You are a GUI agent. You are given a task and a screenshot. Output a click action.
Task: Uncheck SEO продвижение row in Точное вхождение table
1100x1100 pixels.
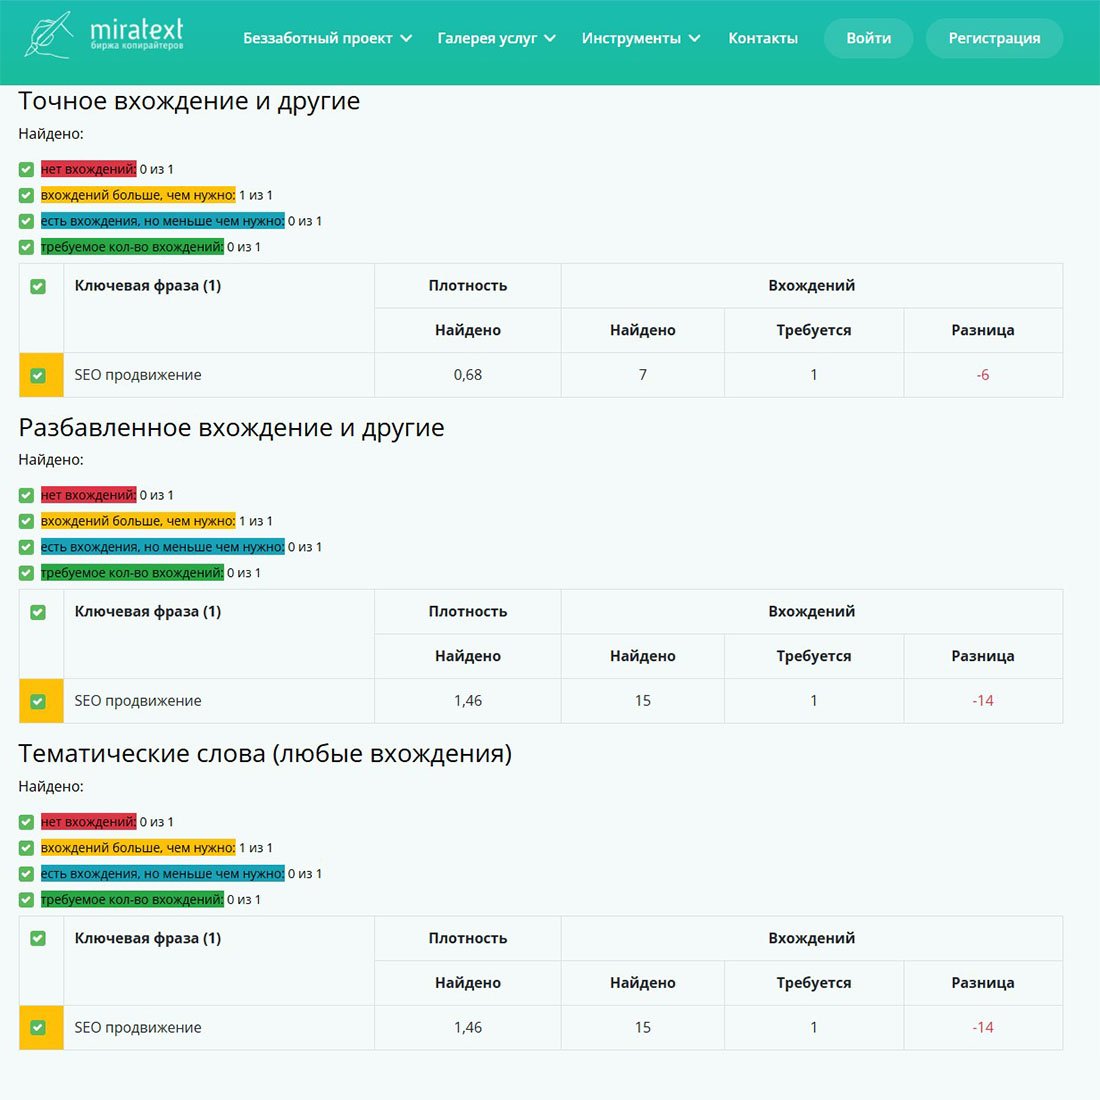coord(38,376)
